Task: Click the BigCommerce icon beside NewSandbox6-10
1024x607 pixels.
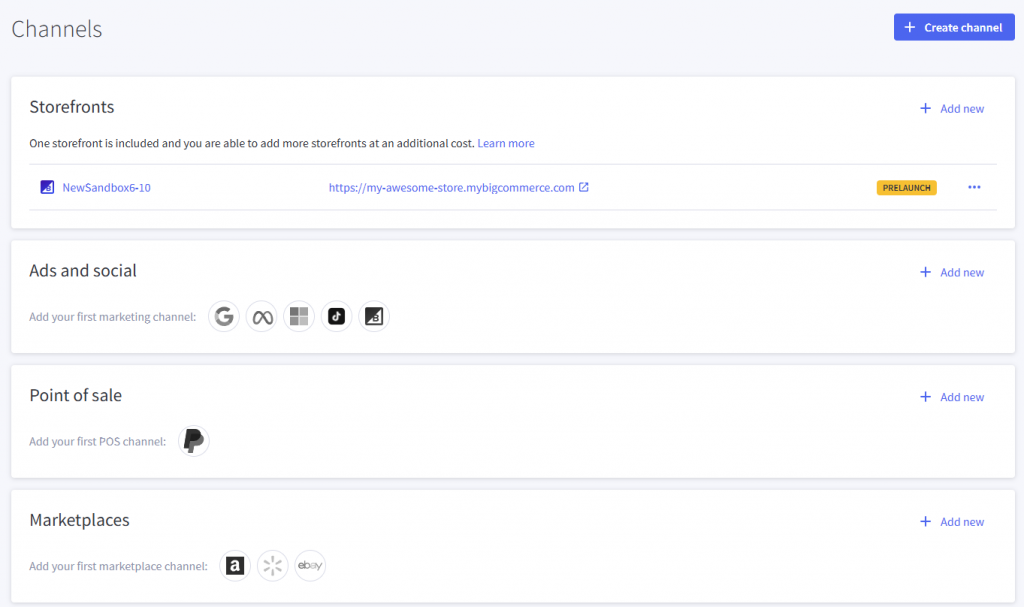Action: pos(47,188)
